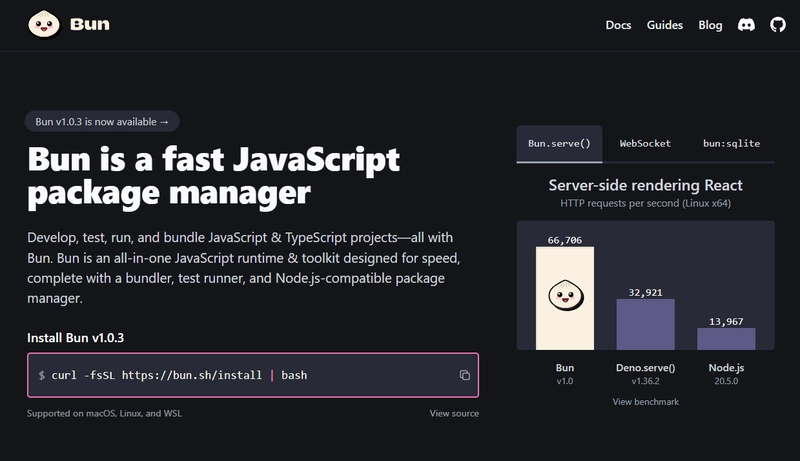Click the '13,967' value label

point(726,322)
